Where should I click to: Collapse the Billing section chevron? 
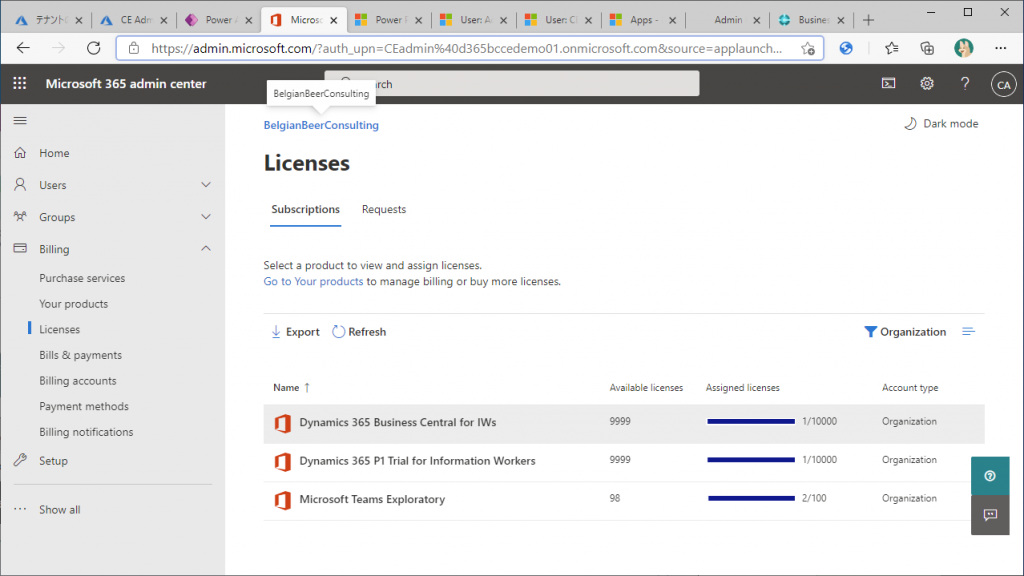206,249
